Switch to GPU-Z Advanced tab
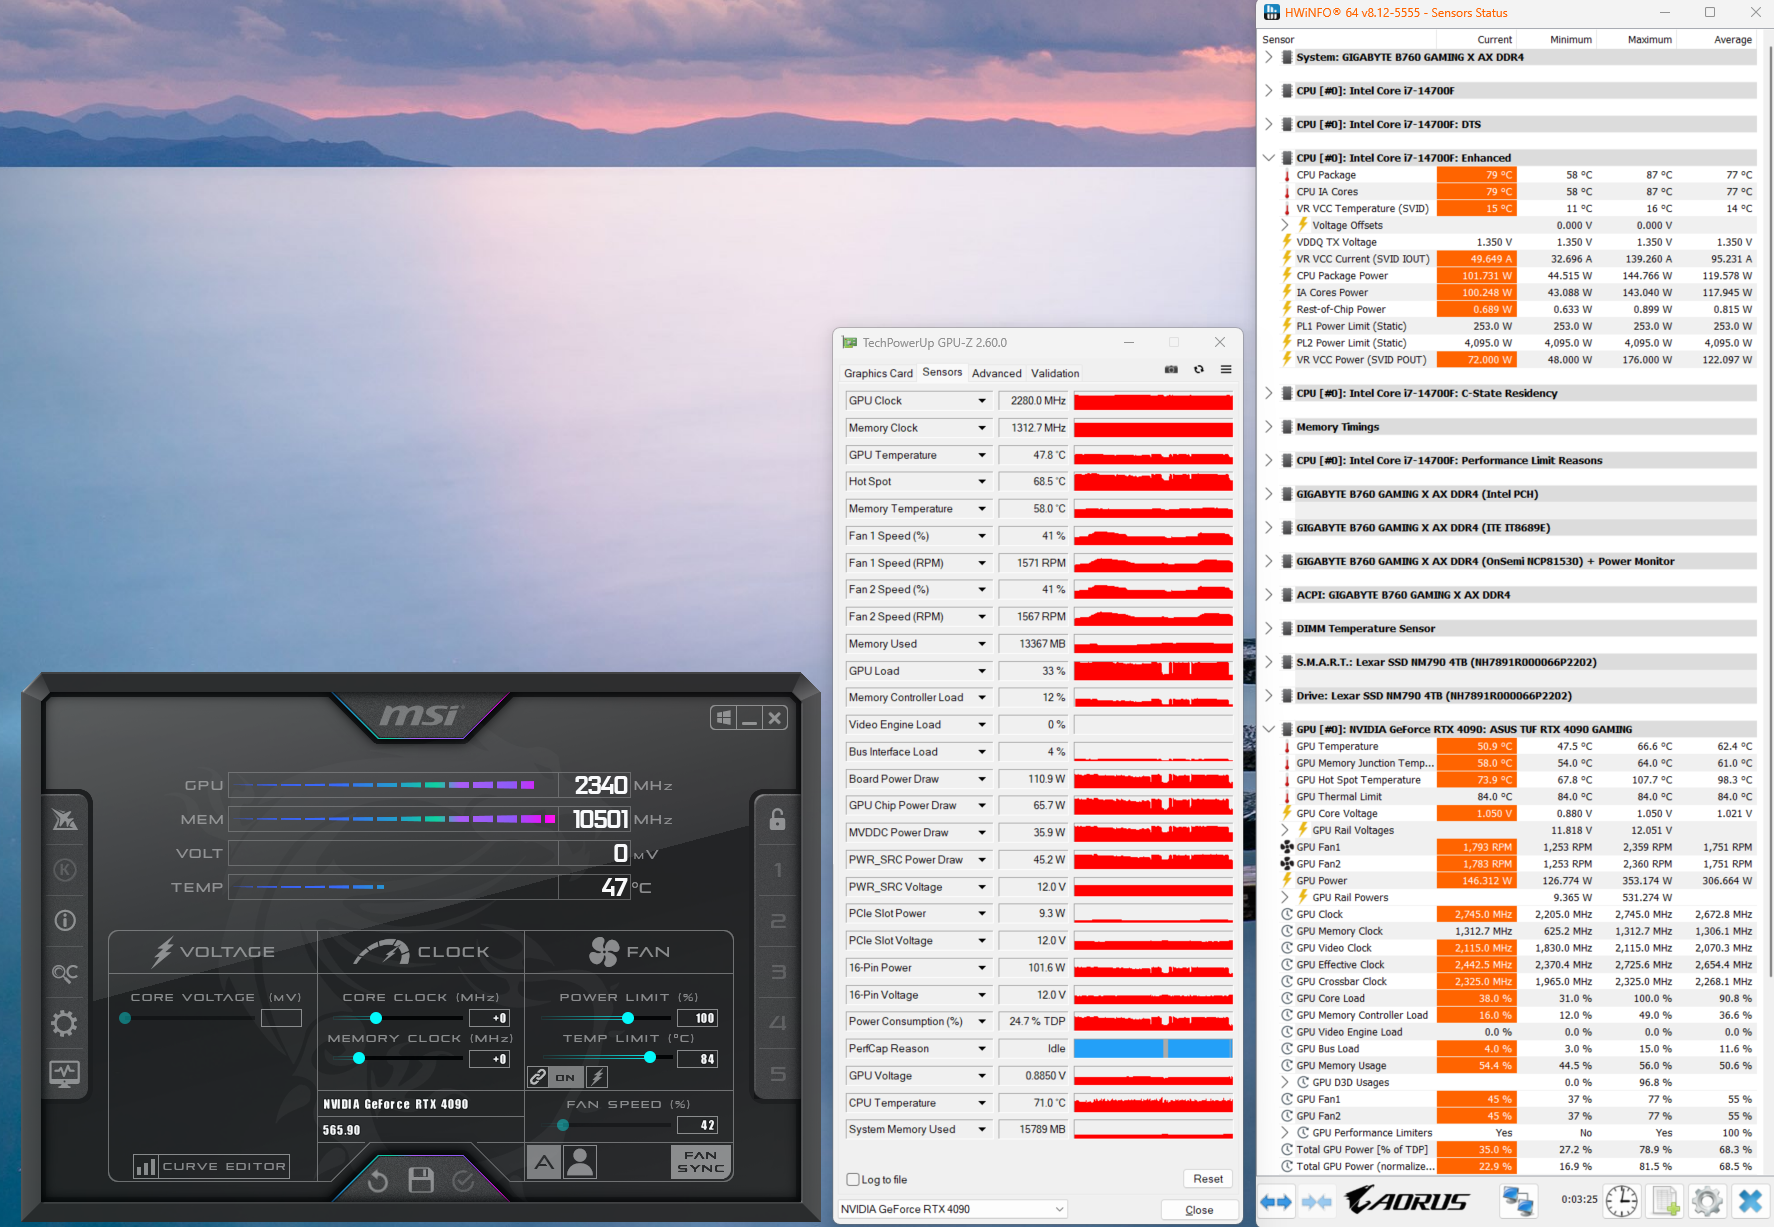 click(x=997, y=373)
